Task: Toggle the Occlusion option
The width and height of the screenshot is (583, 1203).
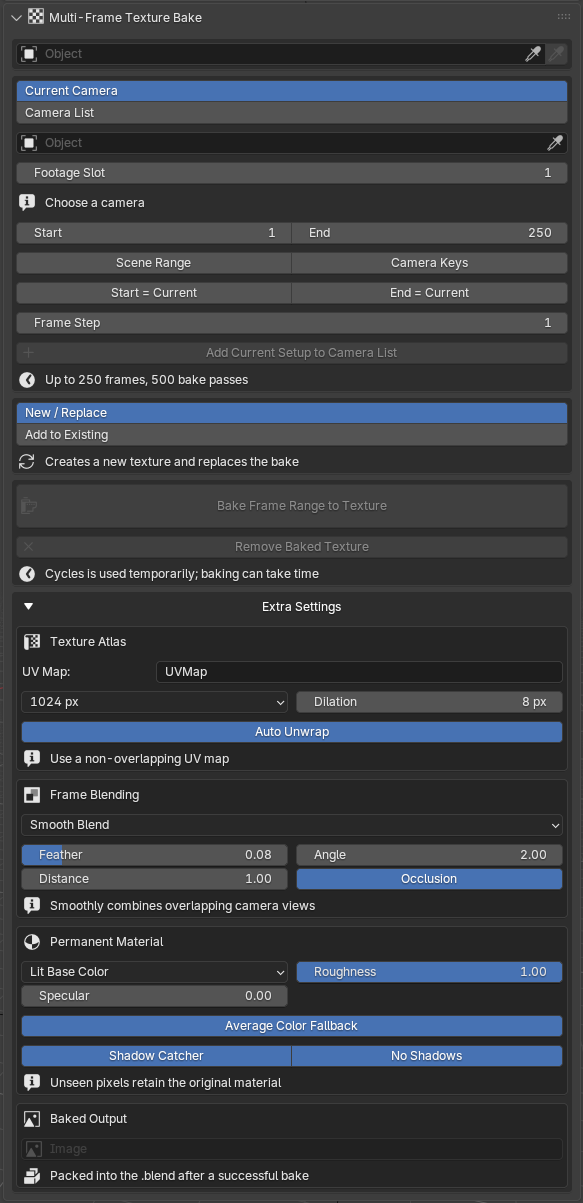Action: (430, 879)
